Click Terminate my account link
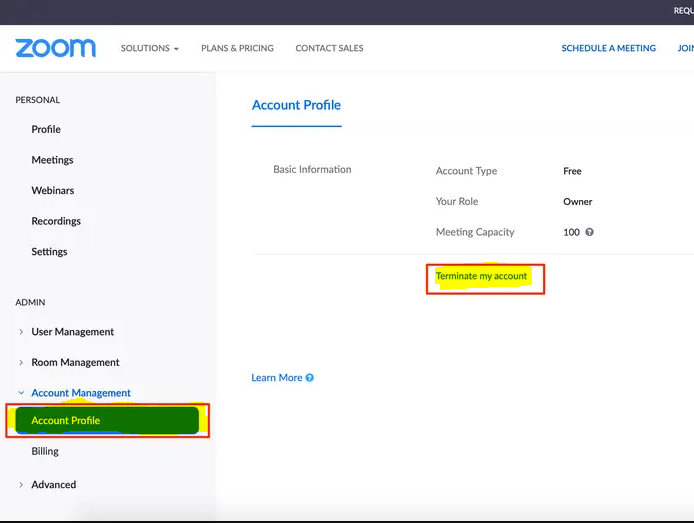The height and width of the screenshot is (523, 694). coord(481,276)
